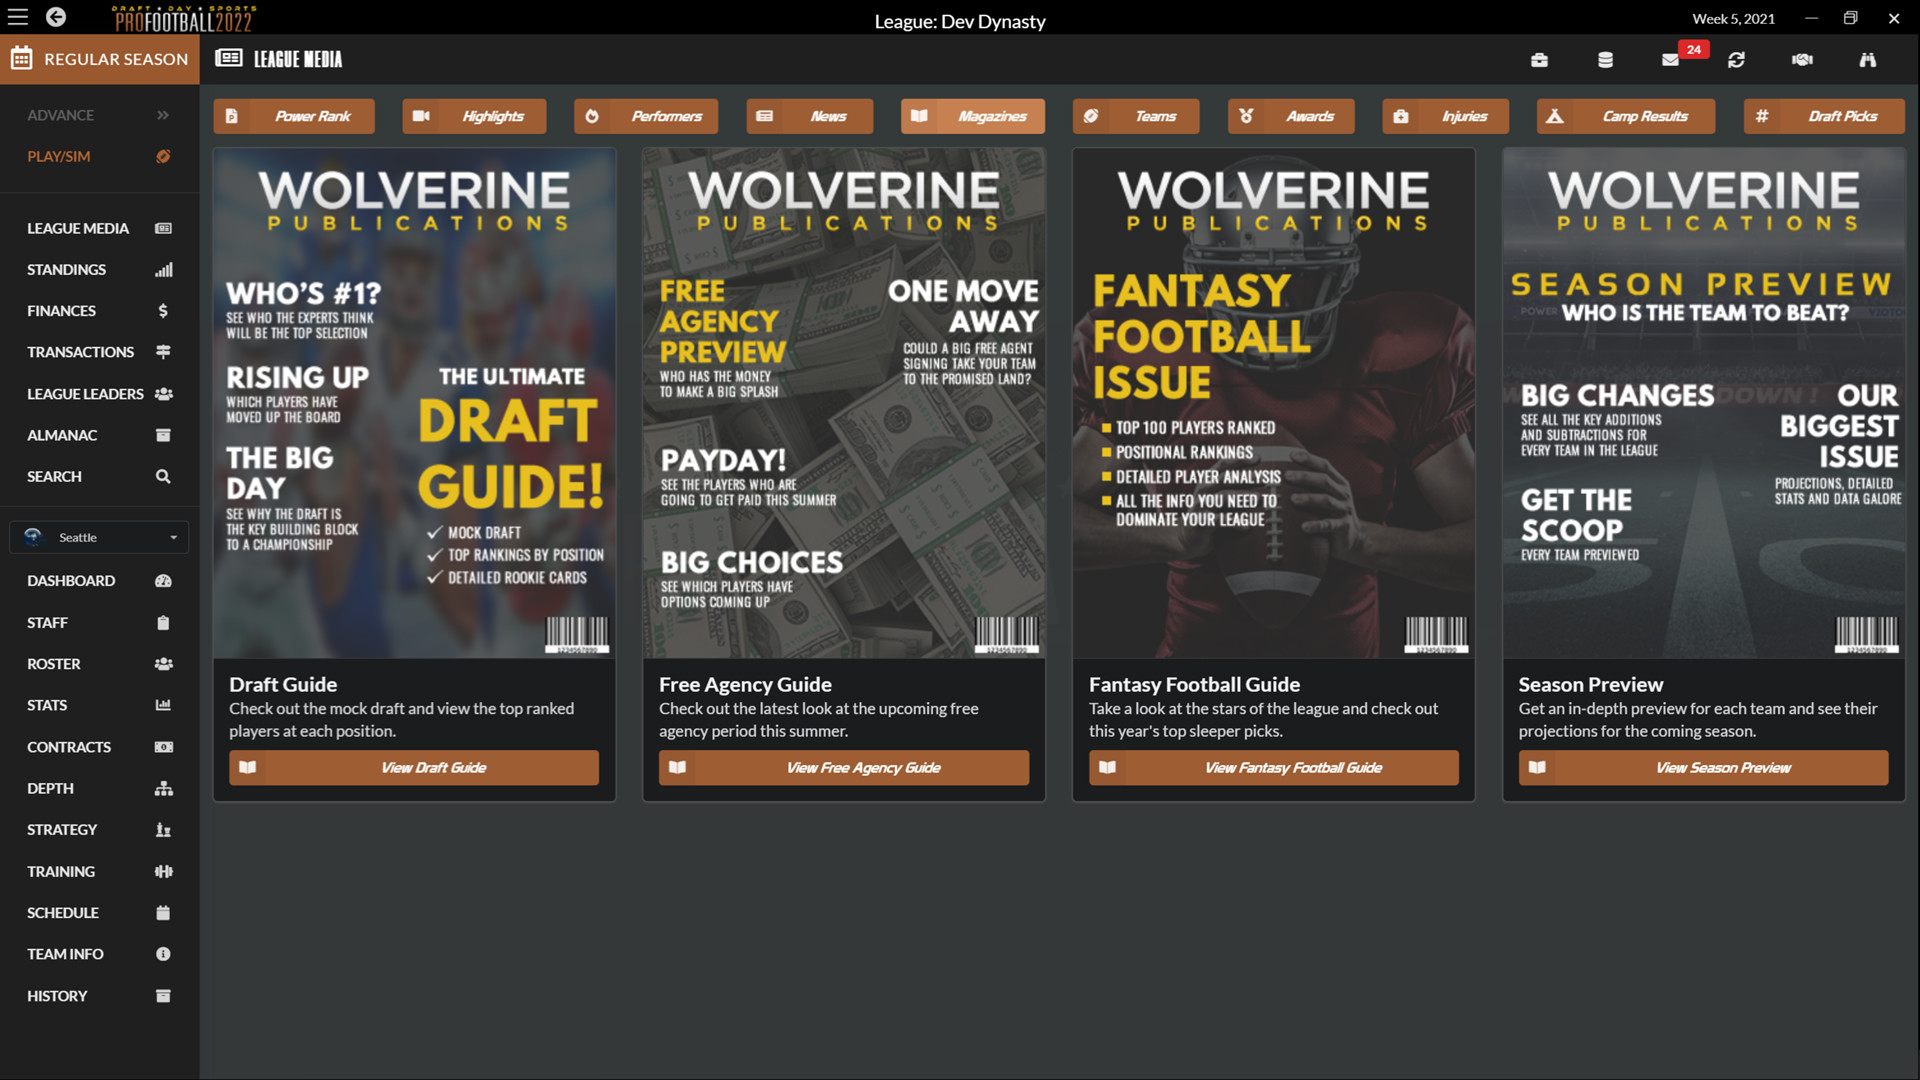Open the Awards tab
1920x1080 pixels.
[1291, 116]
